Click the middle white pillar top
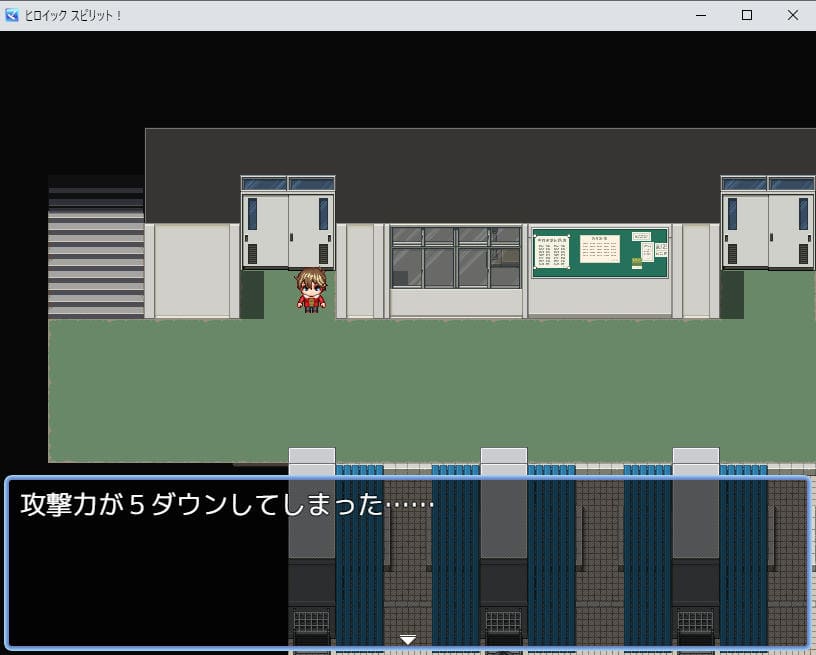 pyautogui.click(x=503, y=456)
